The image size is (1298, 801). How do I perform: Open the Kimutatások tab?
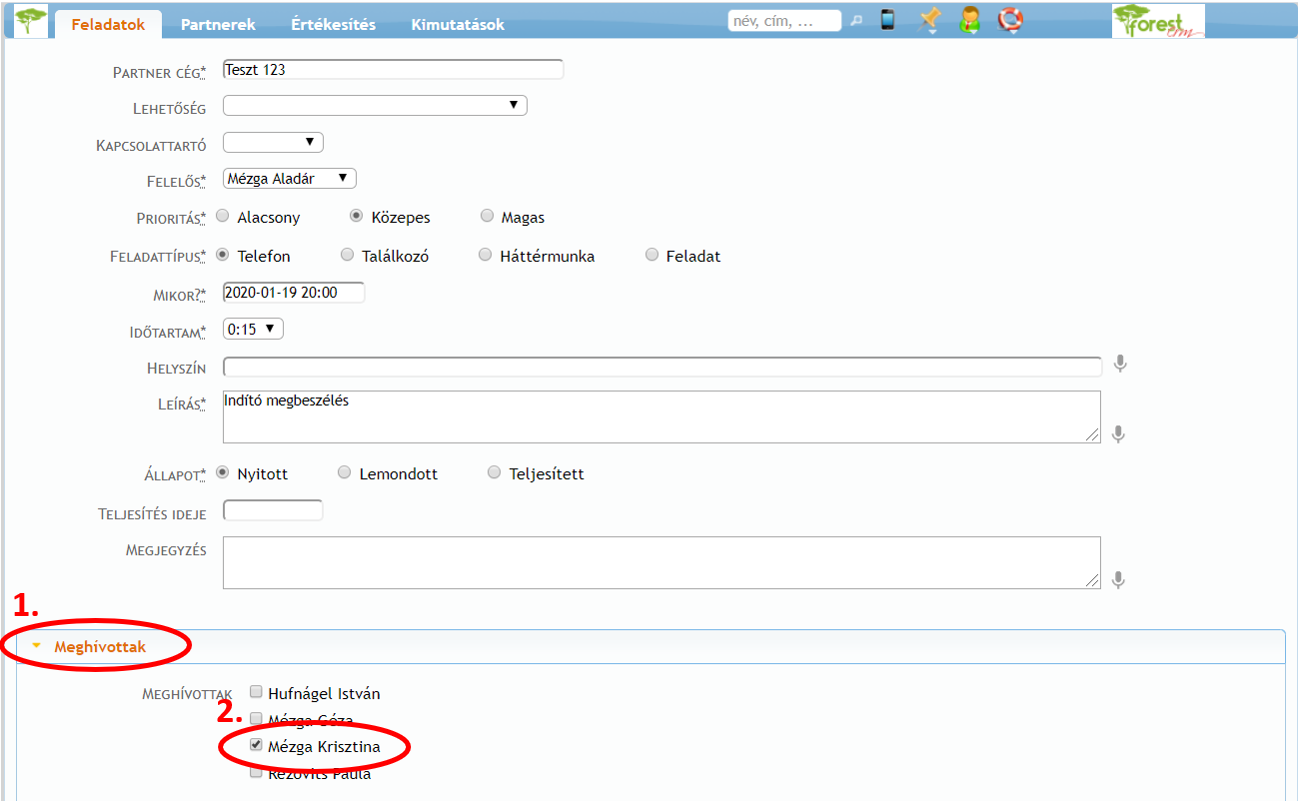coord(457,25)
